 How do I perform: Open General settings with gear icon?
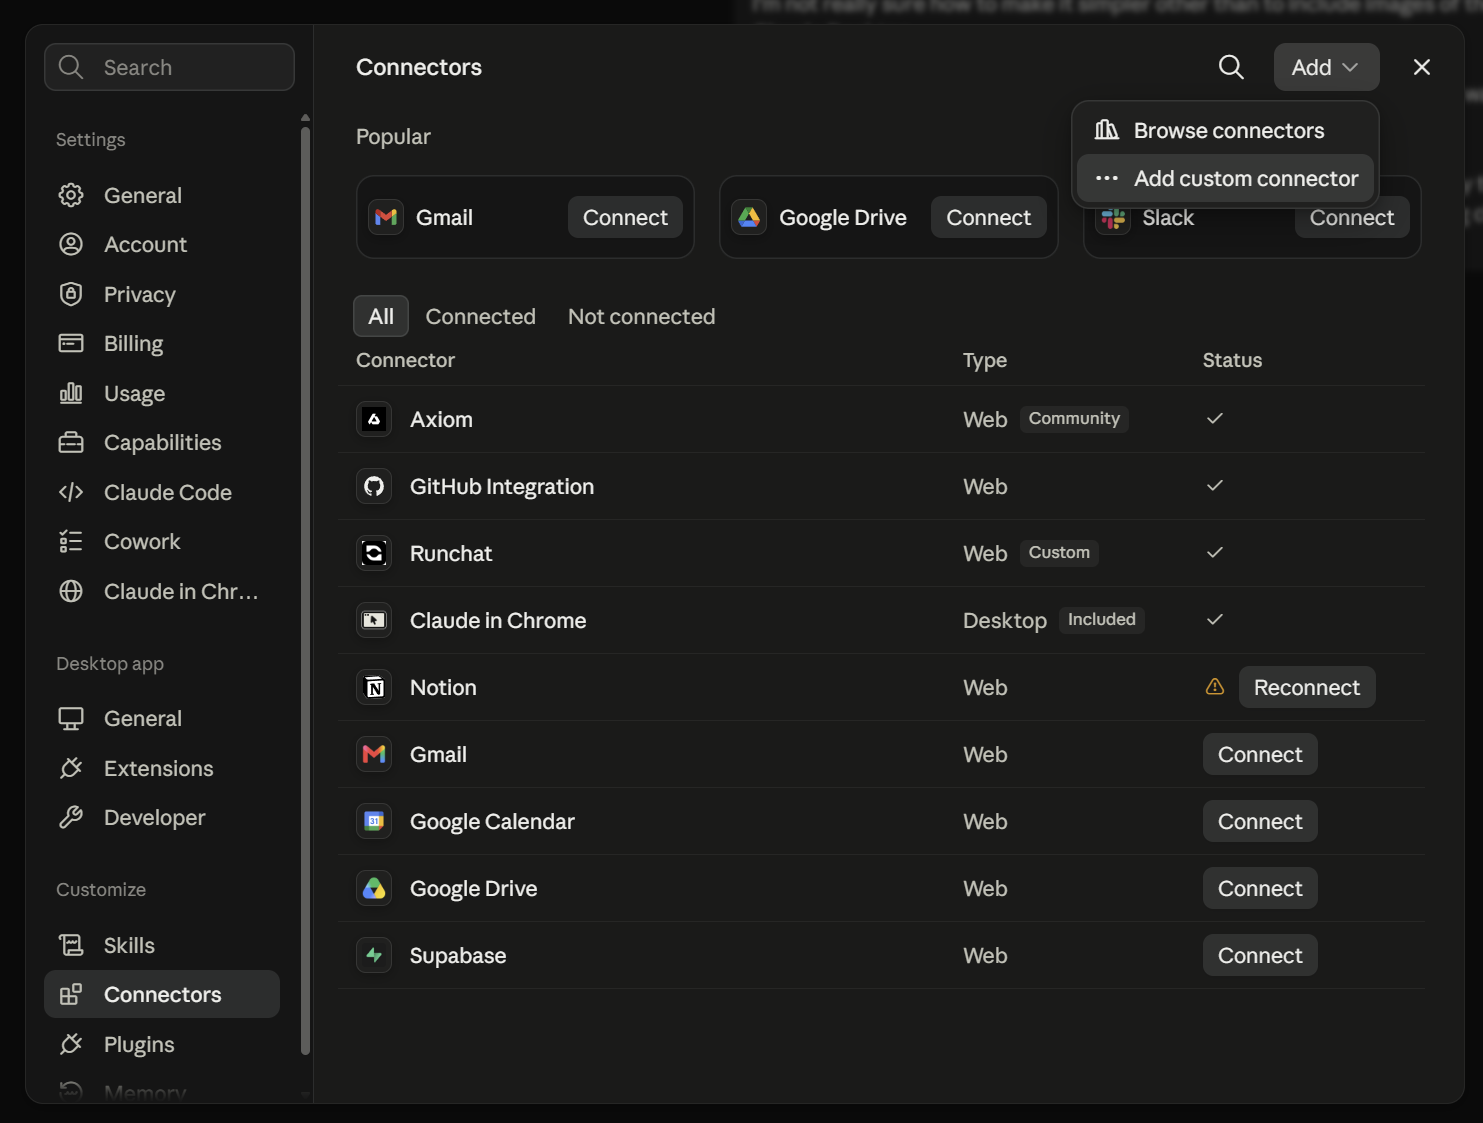click(162, 195)
